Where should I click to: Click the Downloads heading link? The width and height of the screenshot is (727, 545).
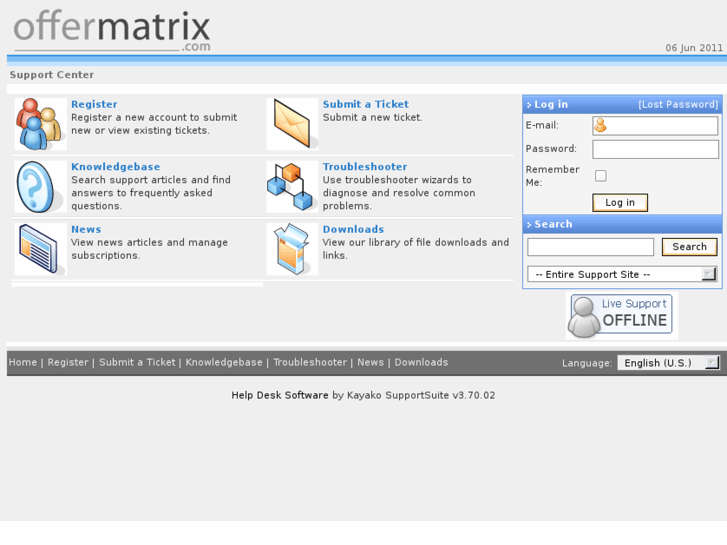[x=353, y=230]
